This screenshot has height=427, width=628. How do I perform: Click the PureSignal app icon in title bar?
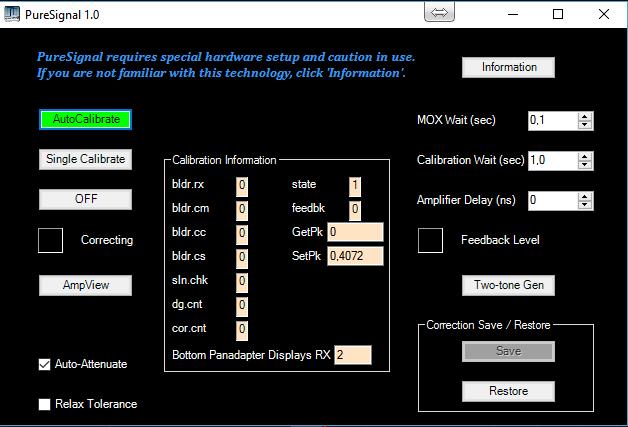12,14
